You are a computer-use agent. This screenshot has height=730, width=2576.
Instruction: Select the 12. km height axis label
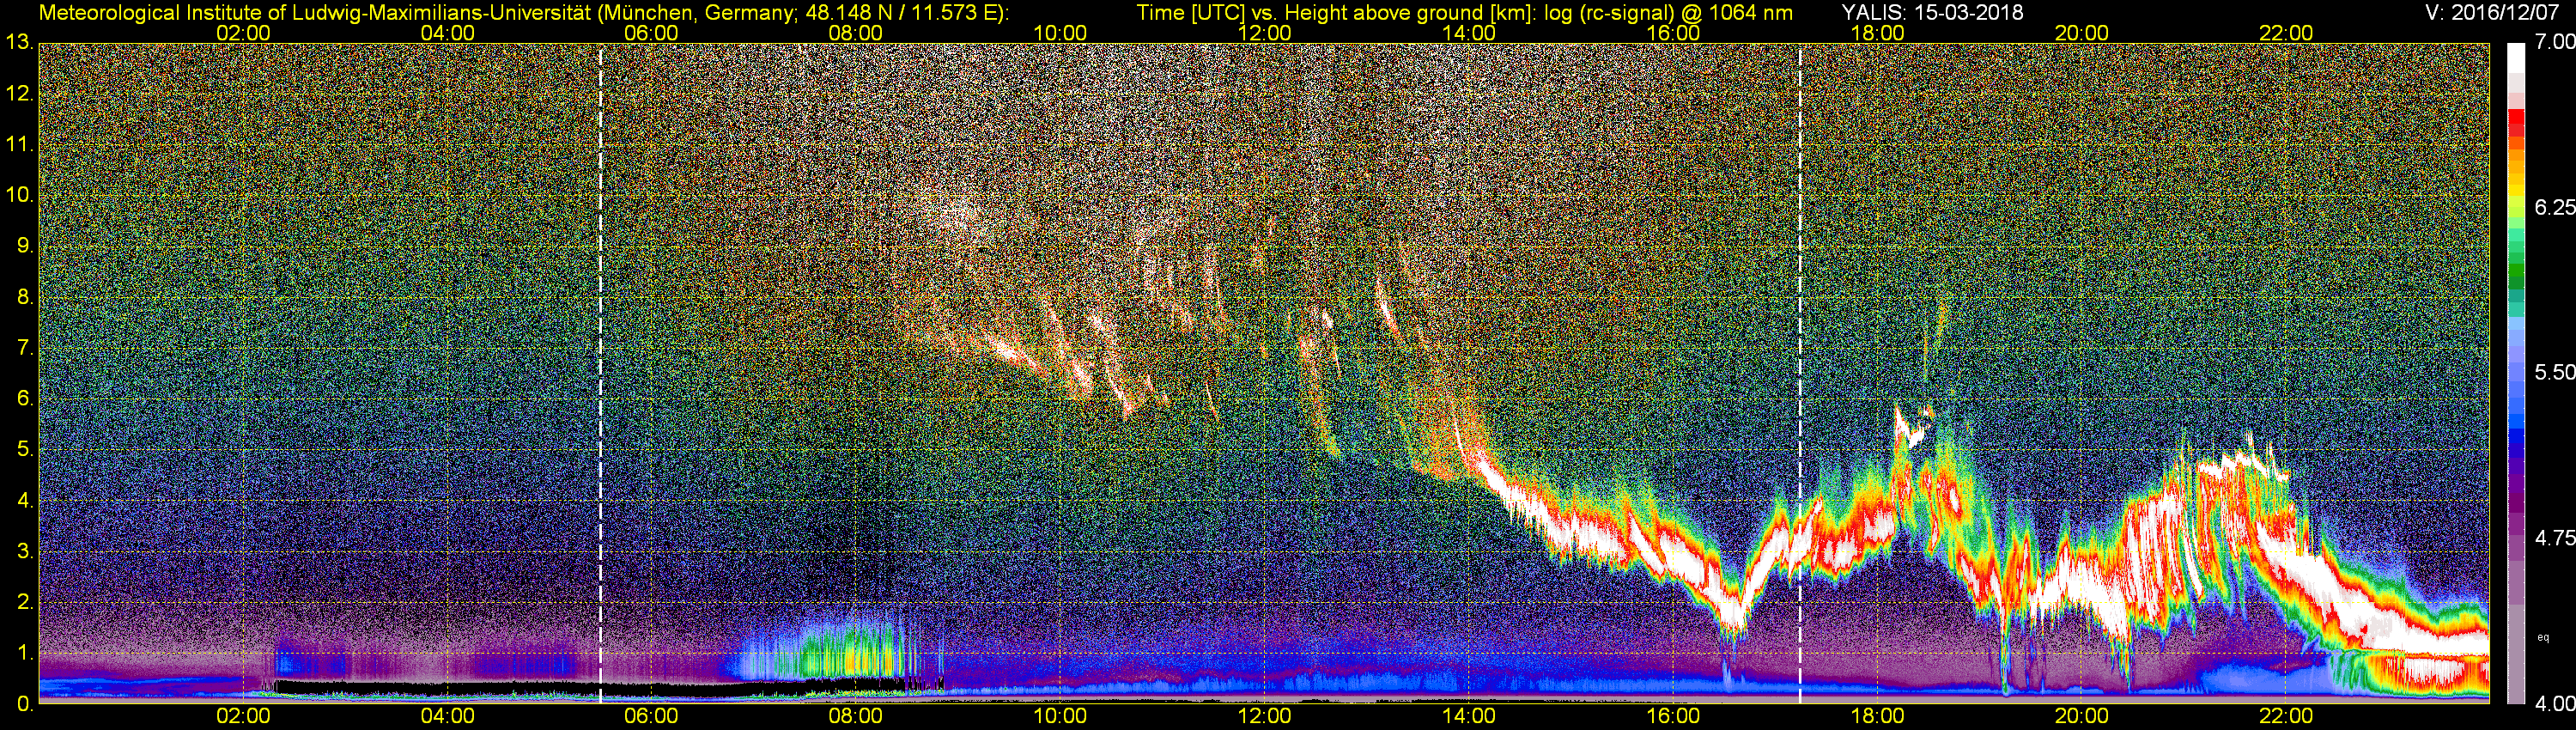coord(19,94)
